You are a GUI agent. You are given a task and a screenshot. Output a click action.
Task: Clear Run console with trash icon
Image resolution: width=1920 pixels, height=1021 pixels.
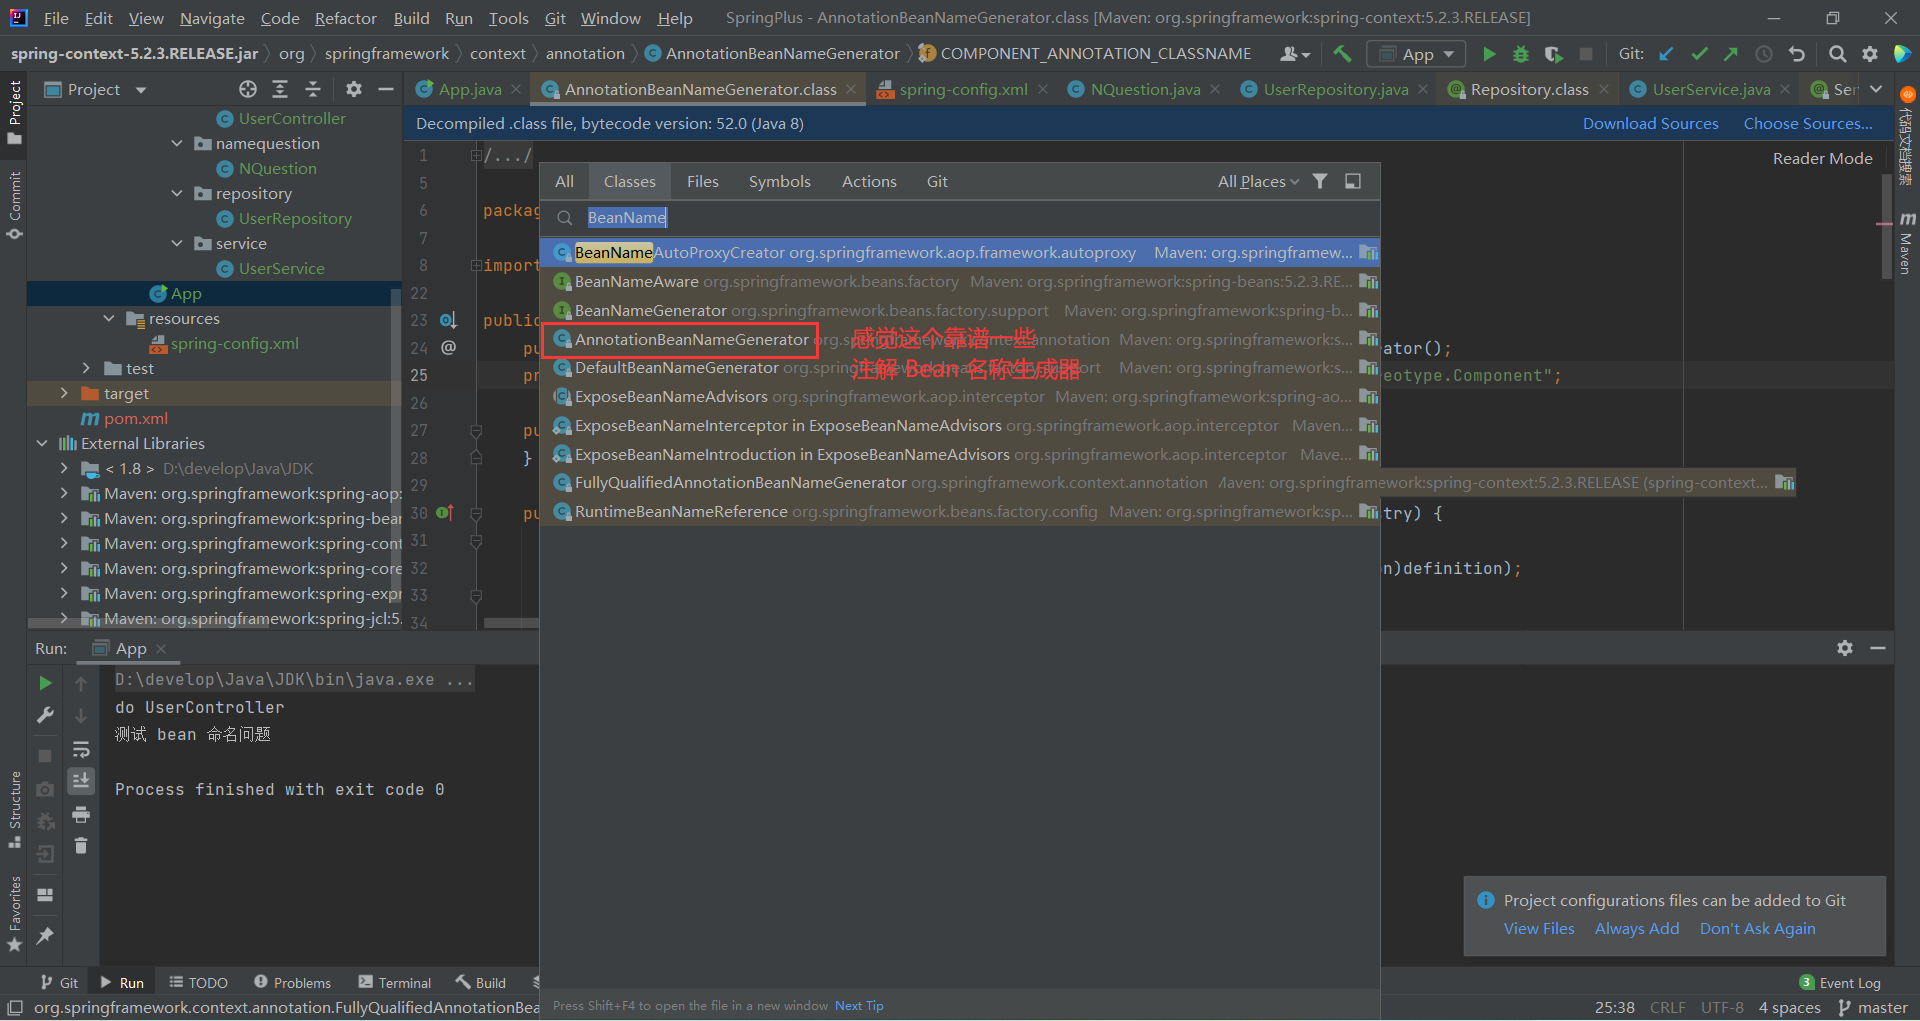pos(81,846)
